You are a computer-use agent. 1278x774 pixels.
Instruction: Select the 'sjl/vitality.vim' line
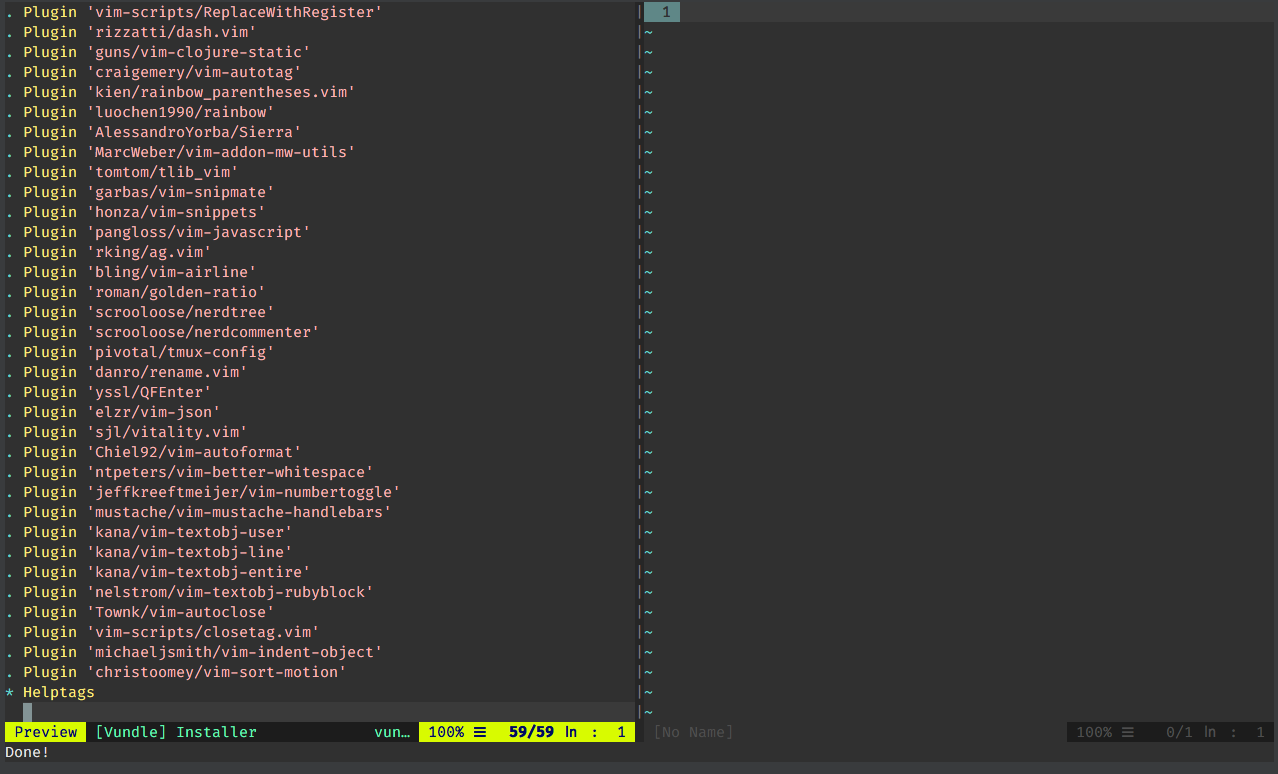(126, 432)
